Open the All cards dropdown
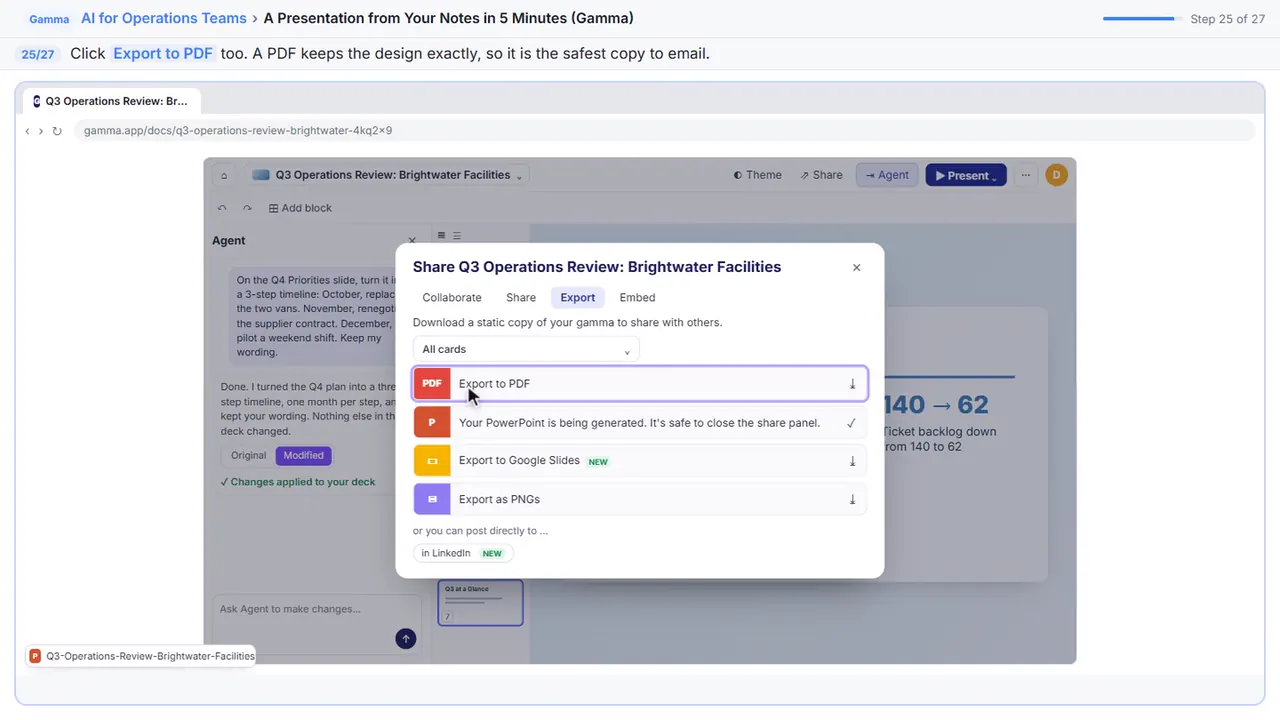 coord(526,349)
